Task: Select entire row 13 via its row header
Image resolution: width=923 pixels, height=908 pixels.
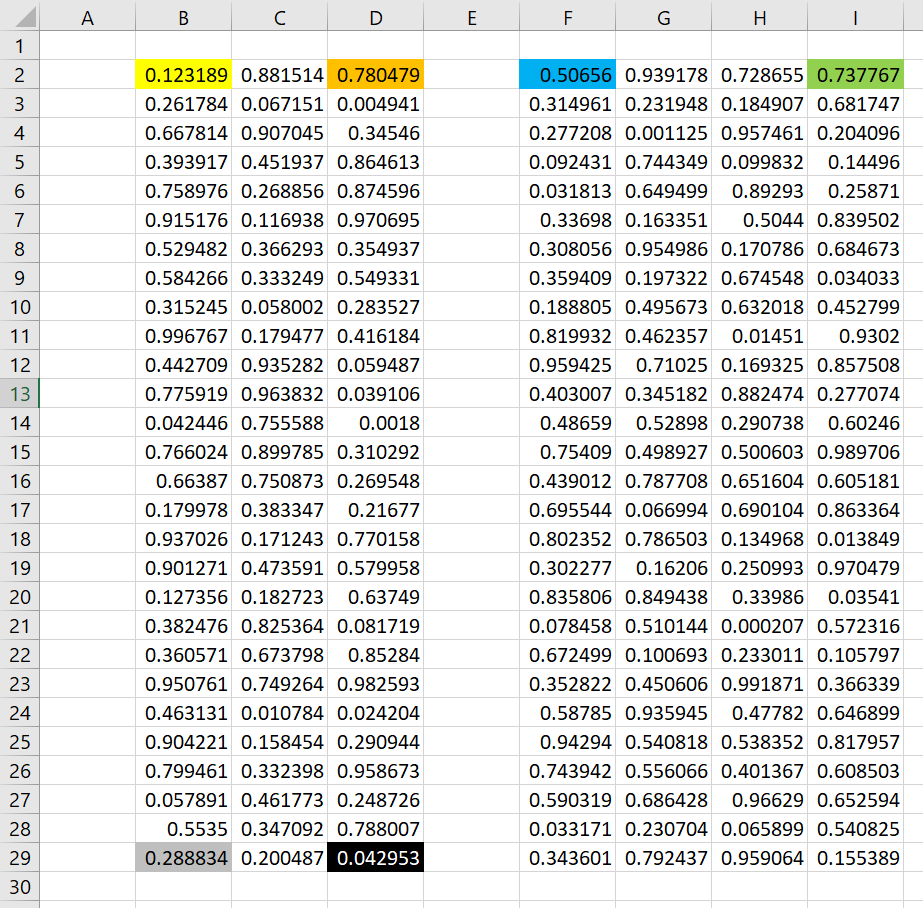Action: point(20,394)
